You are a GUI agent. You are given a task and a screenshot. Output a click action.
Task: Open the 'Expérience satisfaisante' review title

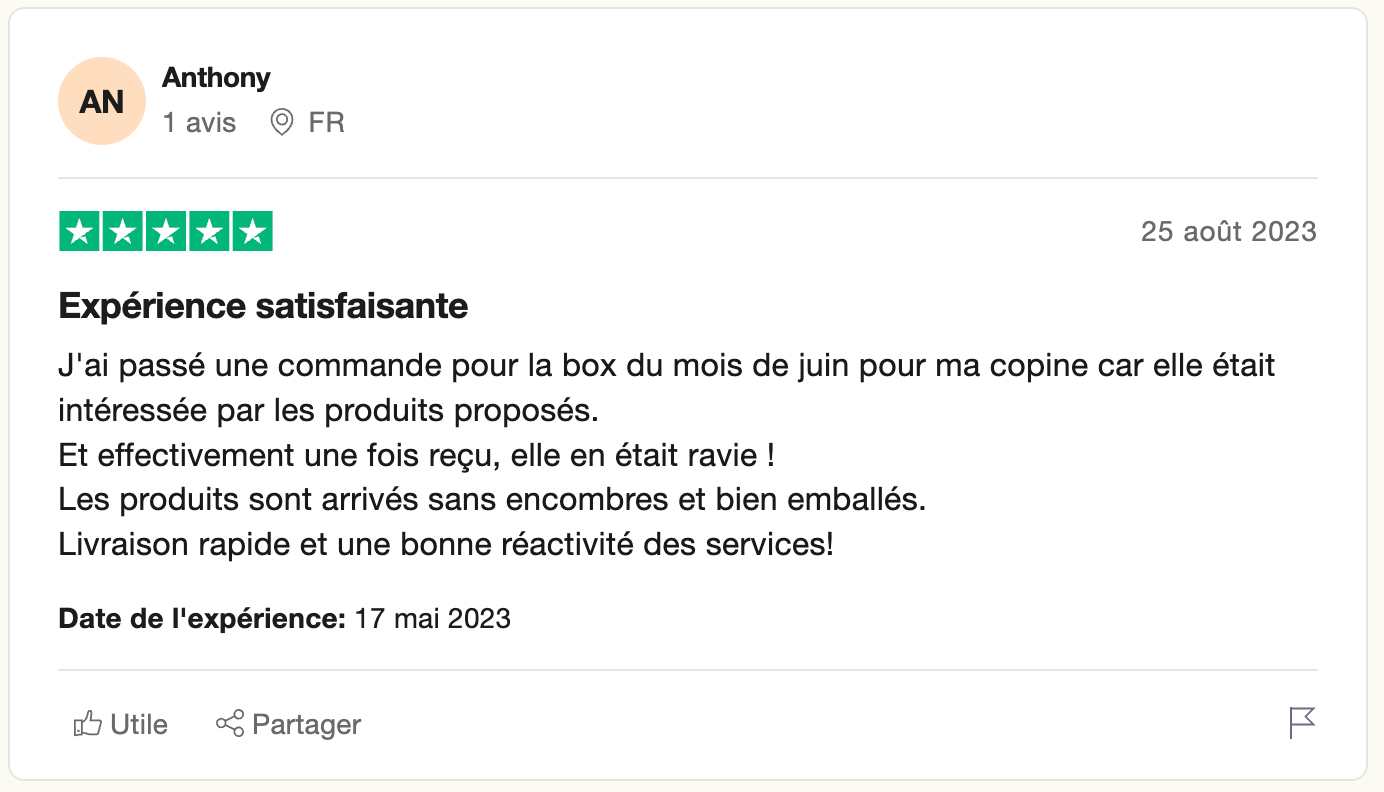(x=264, y=306)
